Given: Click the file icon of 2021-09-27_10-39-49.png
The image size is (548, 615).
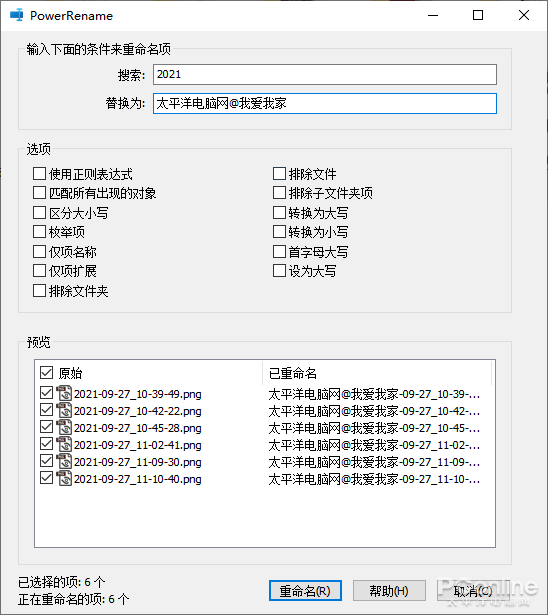Looking at the screenshot, I should 64,393.
